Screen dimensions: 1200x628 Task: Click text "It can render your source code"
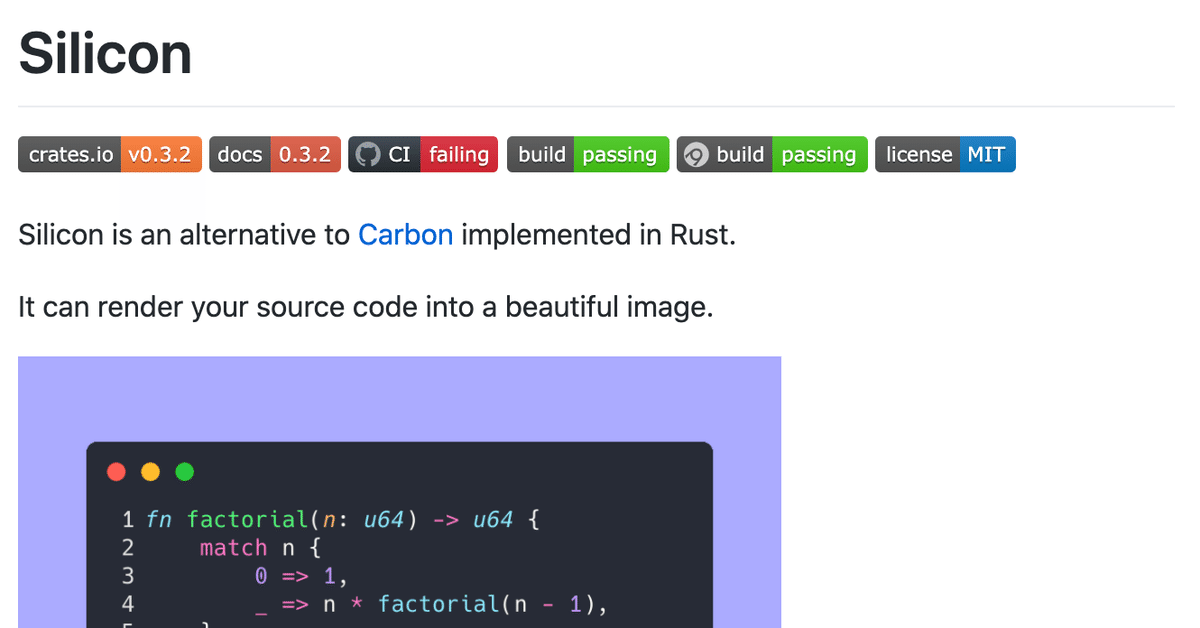coord(217,307)
